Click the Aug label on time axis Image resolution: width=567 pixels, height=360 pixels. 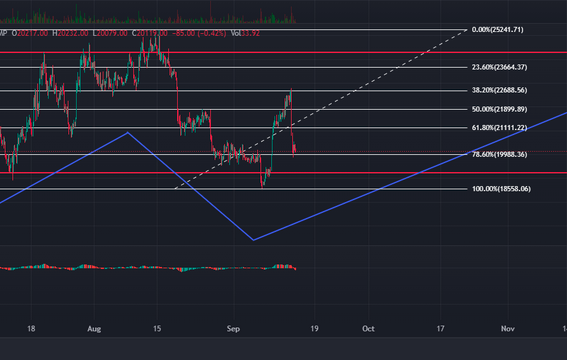point(94,329)
